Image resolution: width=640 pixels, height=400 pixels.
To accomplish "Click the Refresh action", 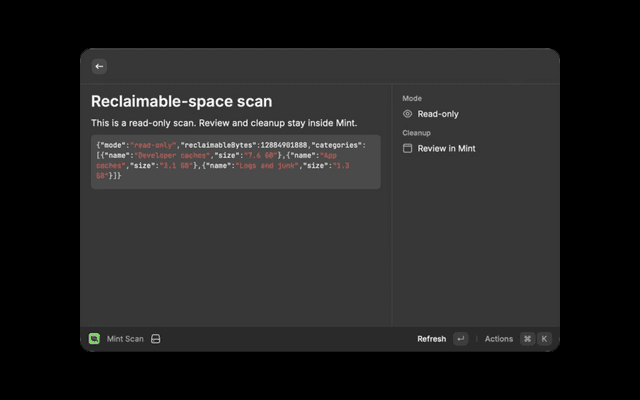I will pos(431,339).
